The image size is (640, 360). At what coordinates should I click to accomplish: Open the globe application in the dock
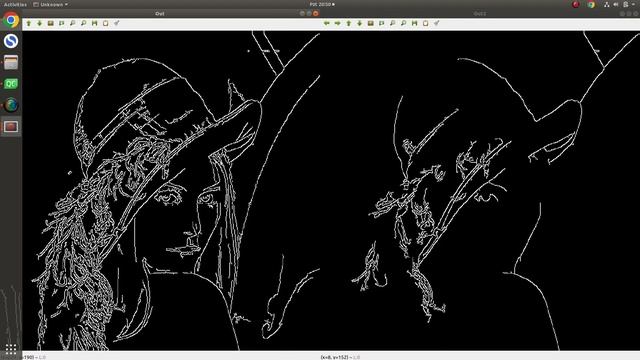[11, 105]
